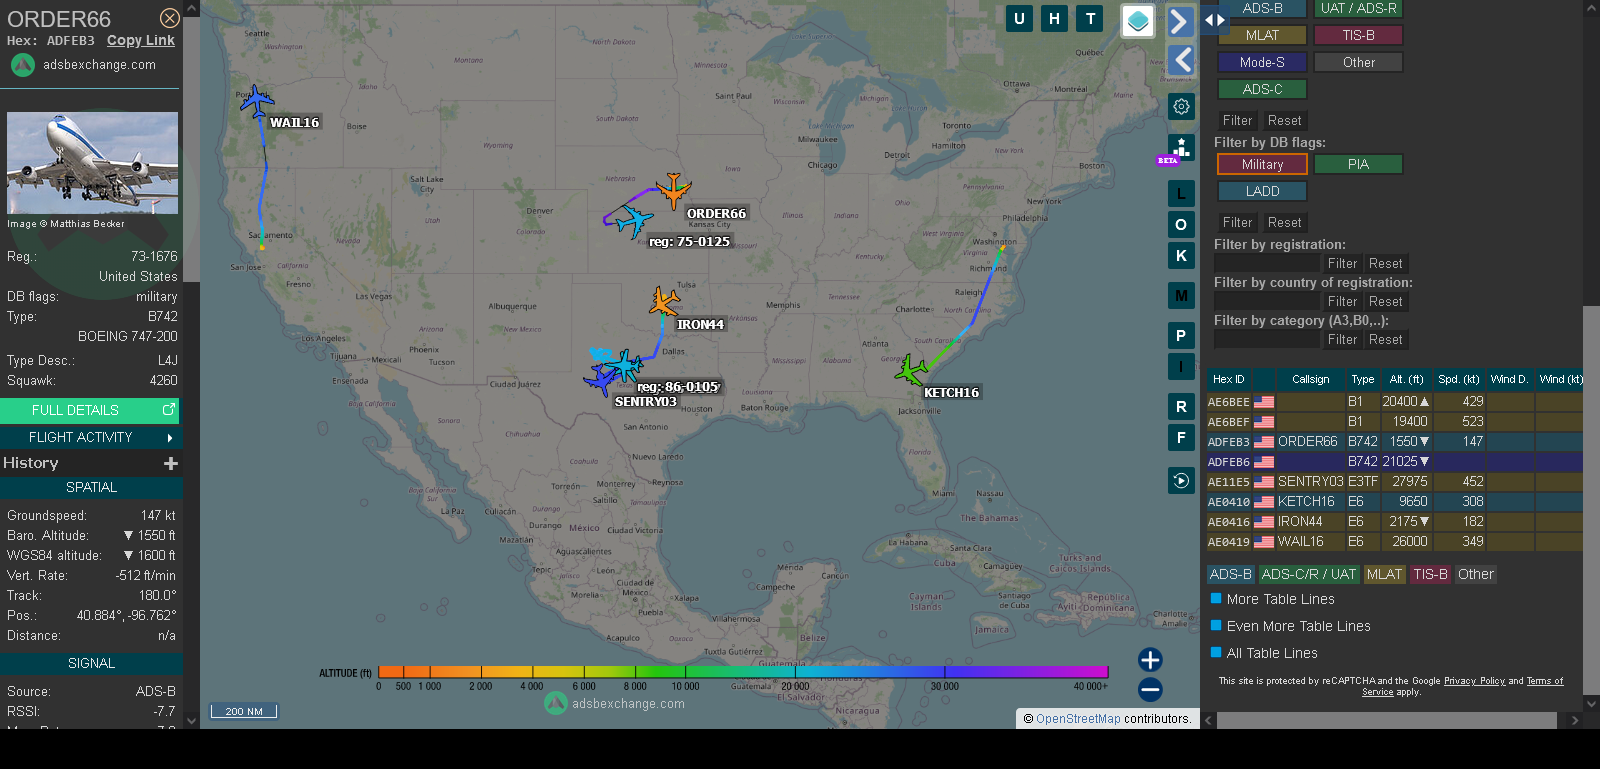Select the ADFEB6 table row
This screenshot has width=1600, height=769.
pyautogui.click(x=1394, y=461)
